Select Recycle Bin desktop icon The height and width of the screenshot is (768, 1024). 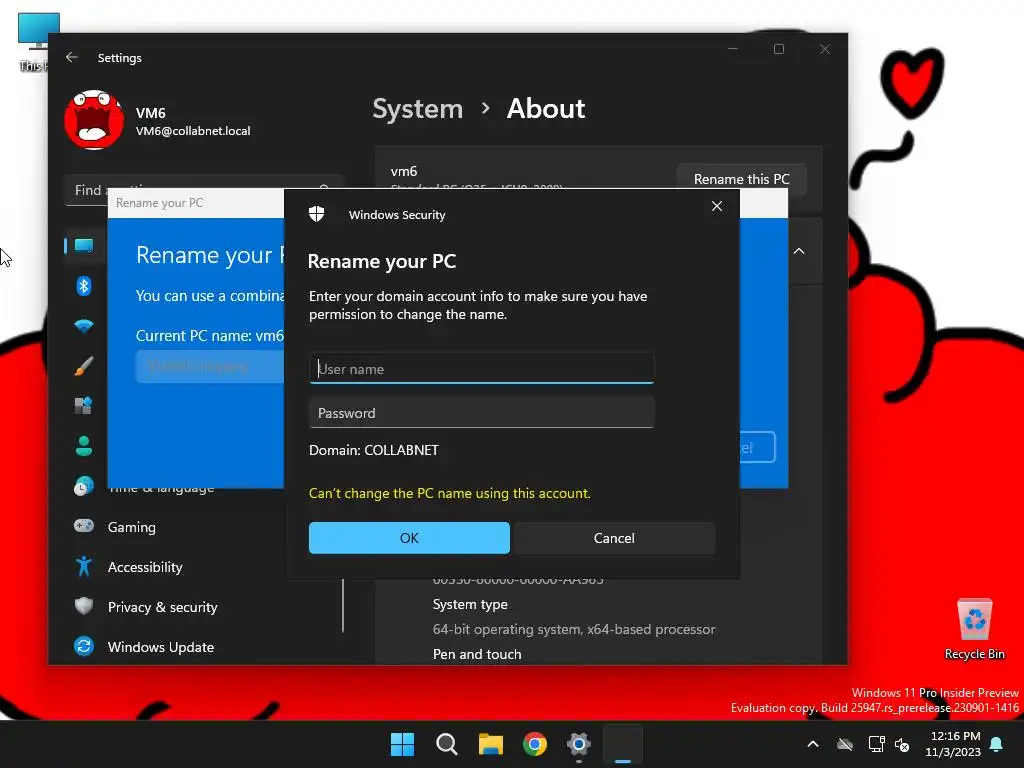(x=974, y=630)
